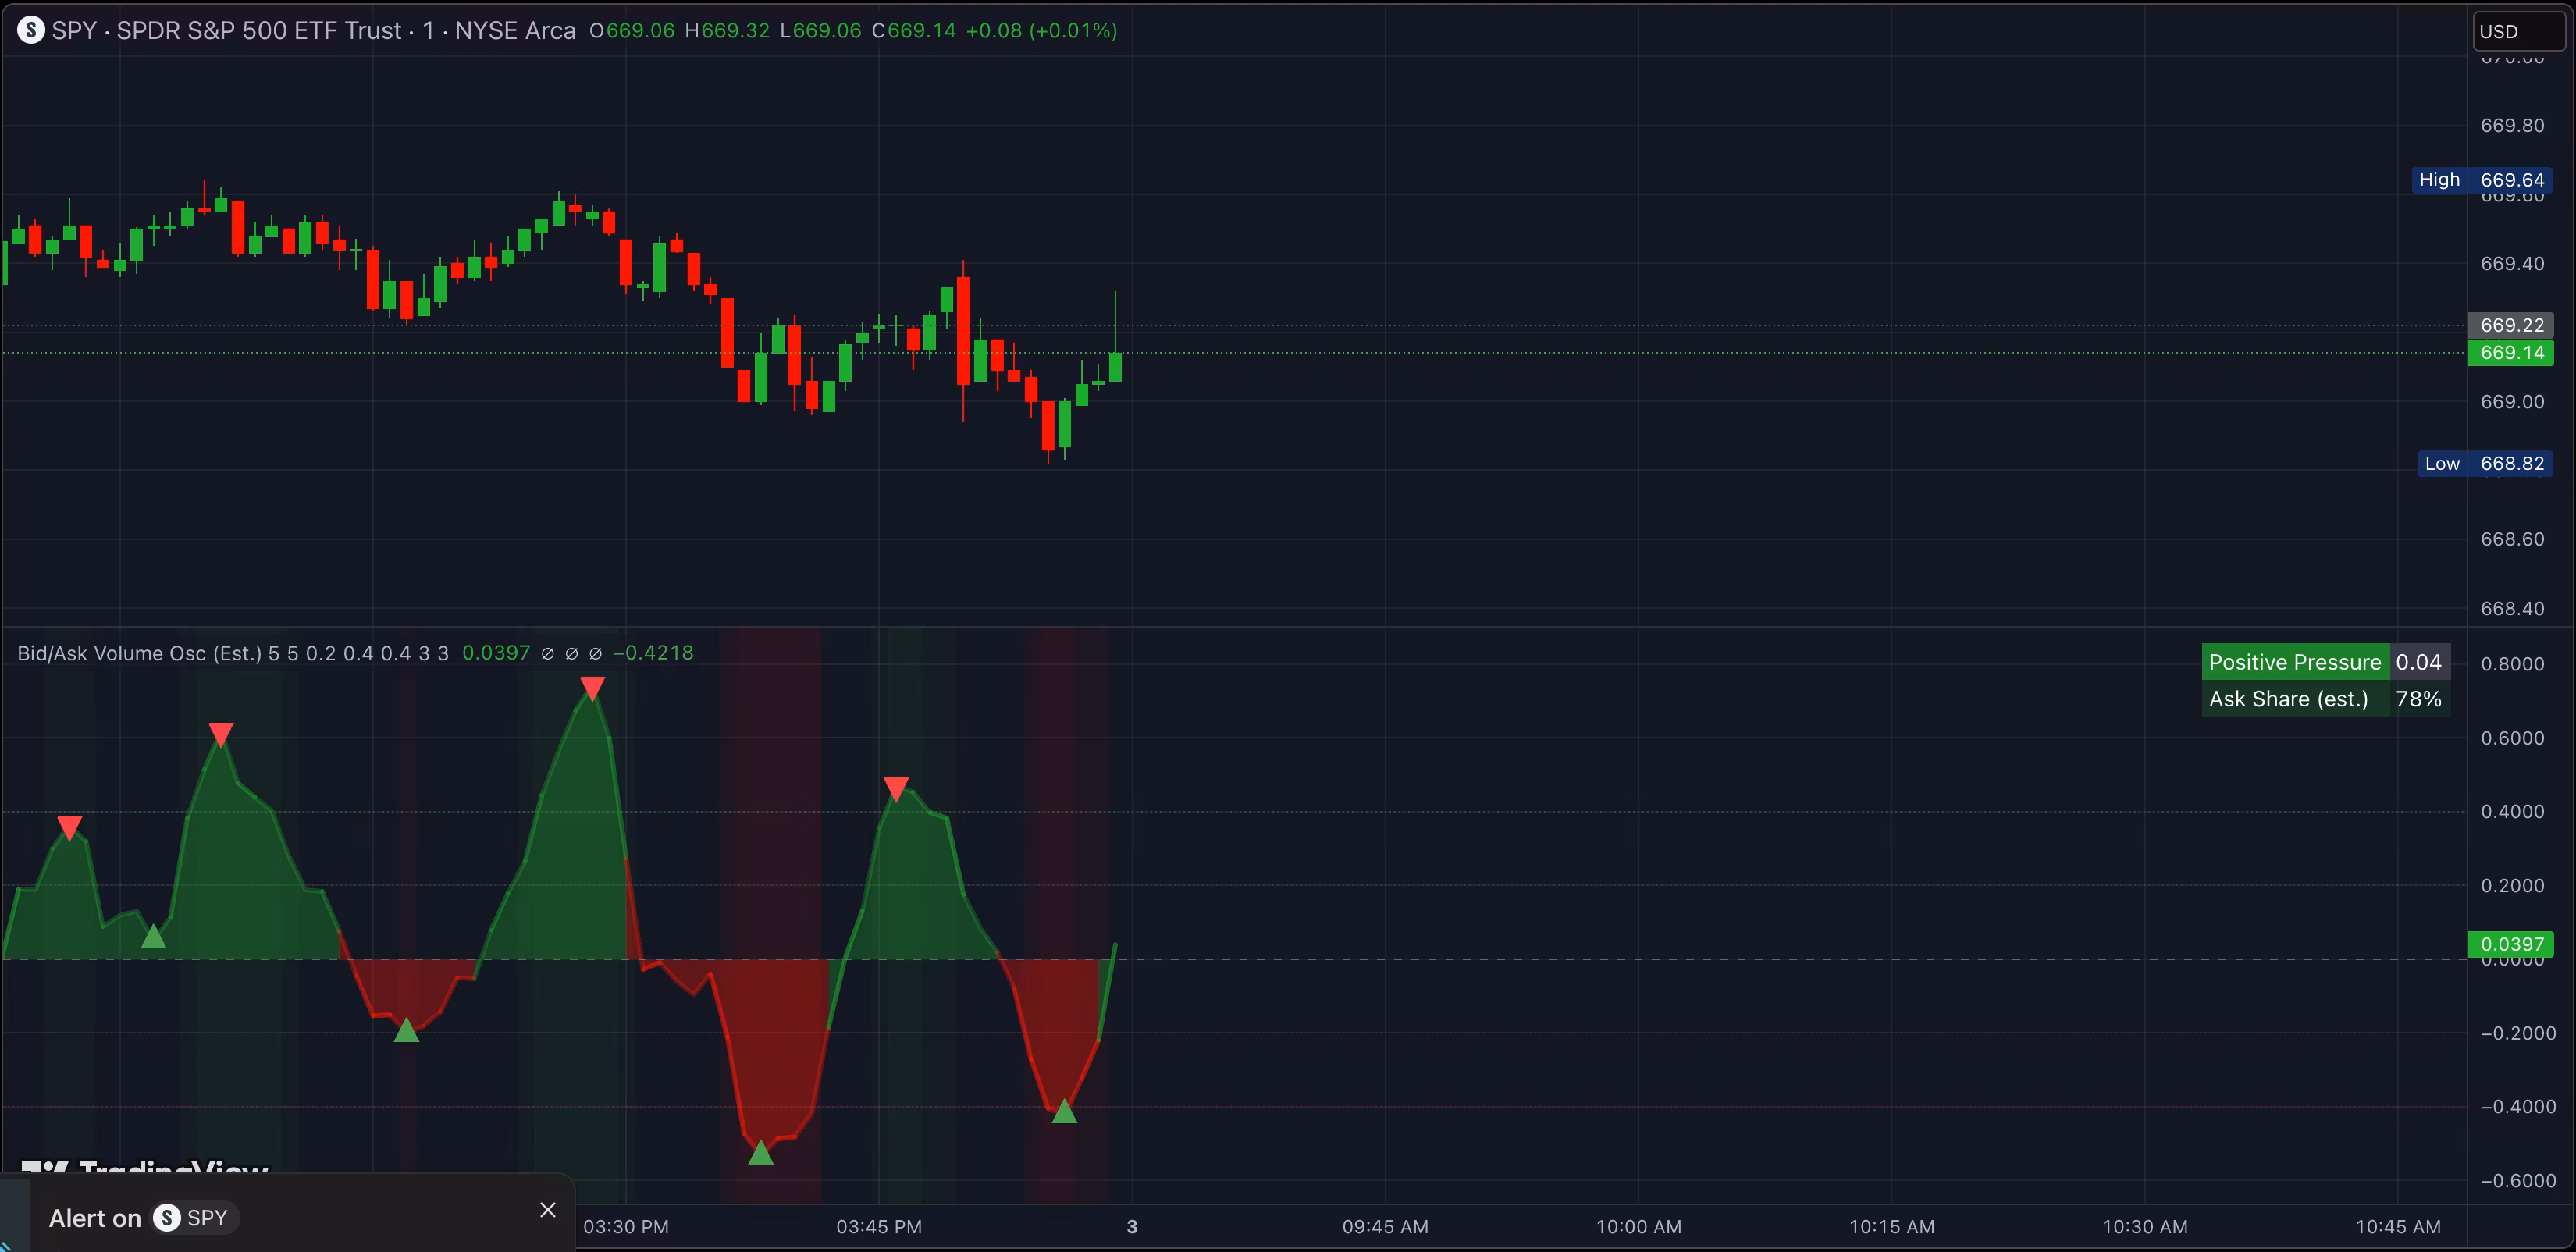The width and height of the screenshot is (2576, 1252).
Task: Click the High 669.64 price label
Action: click(x=2482, y=180)
